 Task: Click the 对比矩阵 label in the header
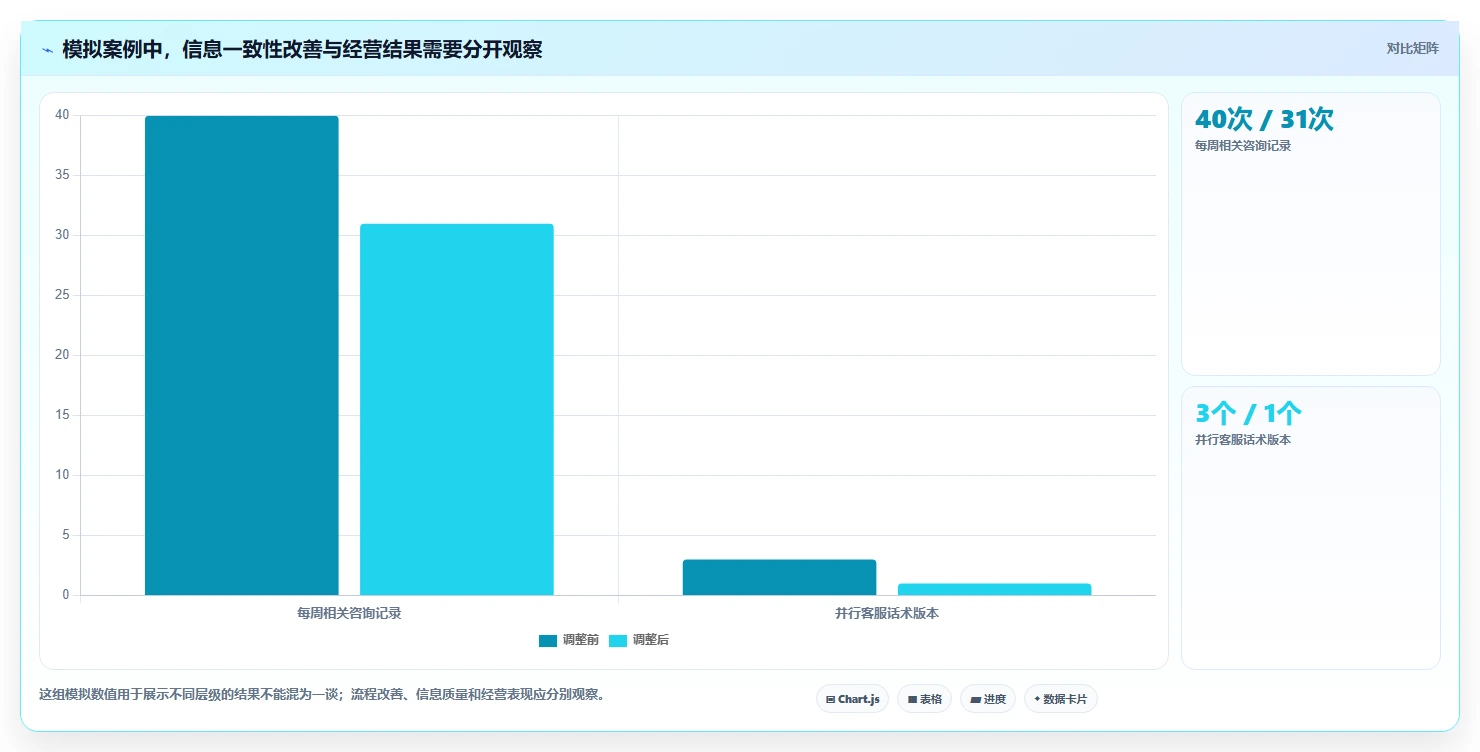(x=1412, y=48)
